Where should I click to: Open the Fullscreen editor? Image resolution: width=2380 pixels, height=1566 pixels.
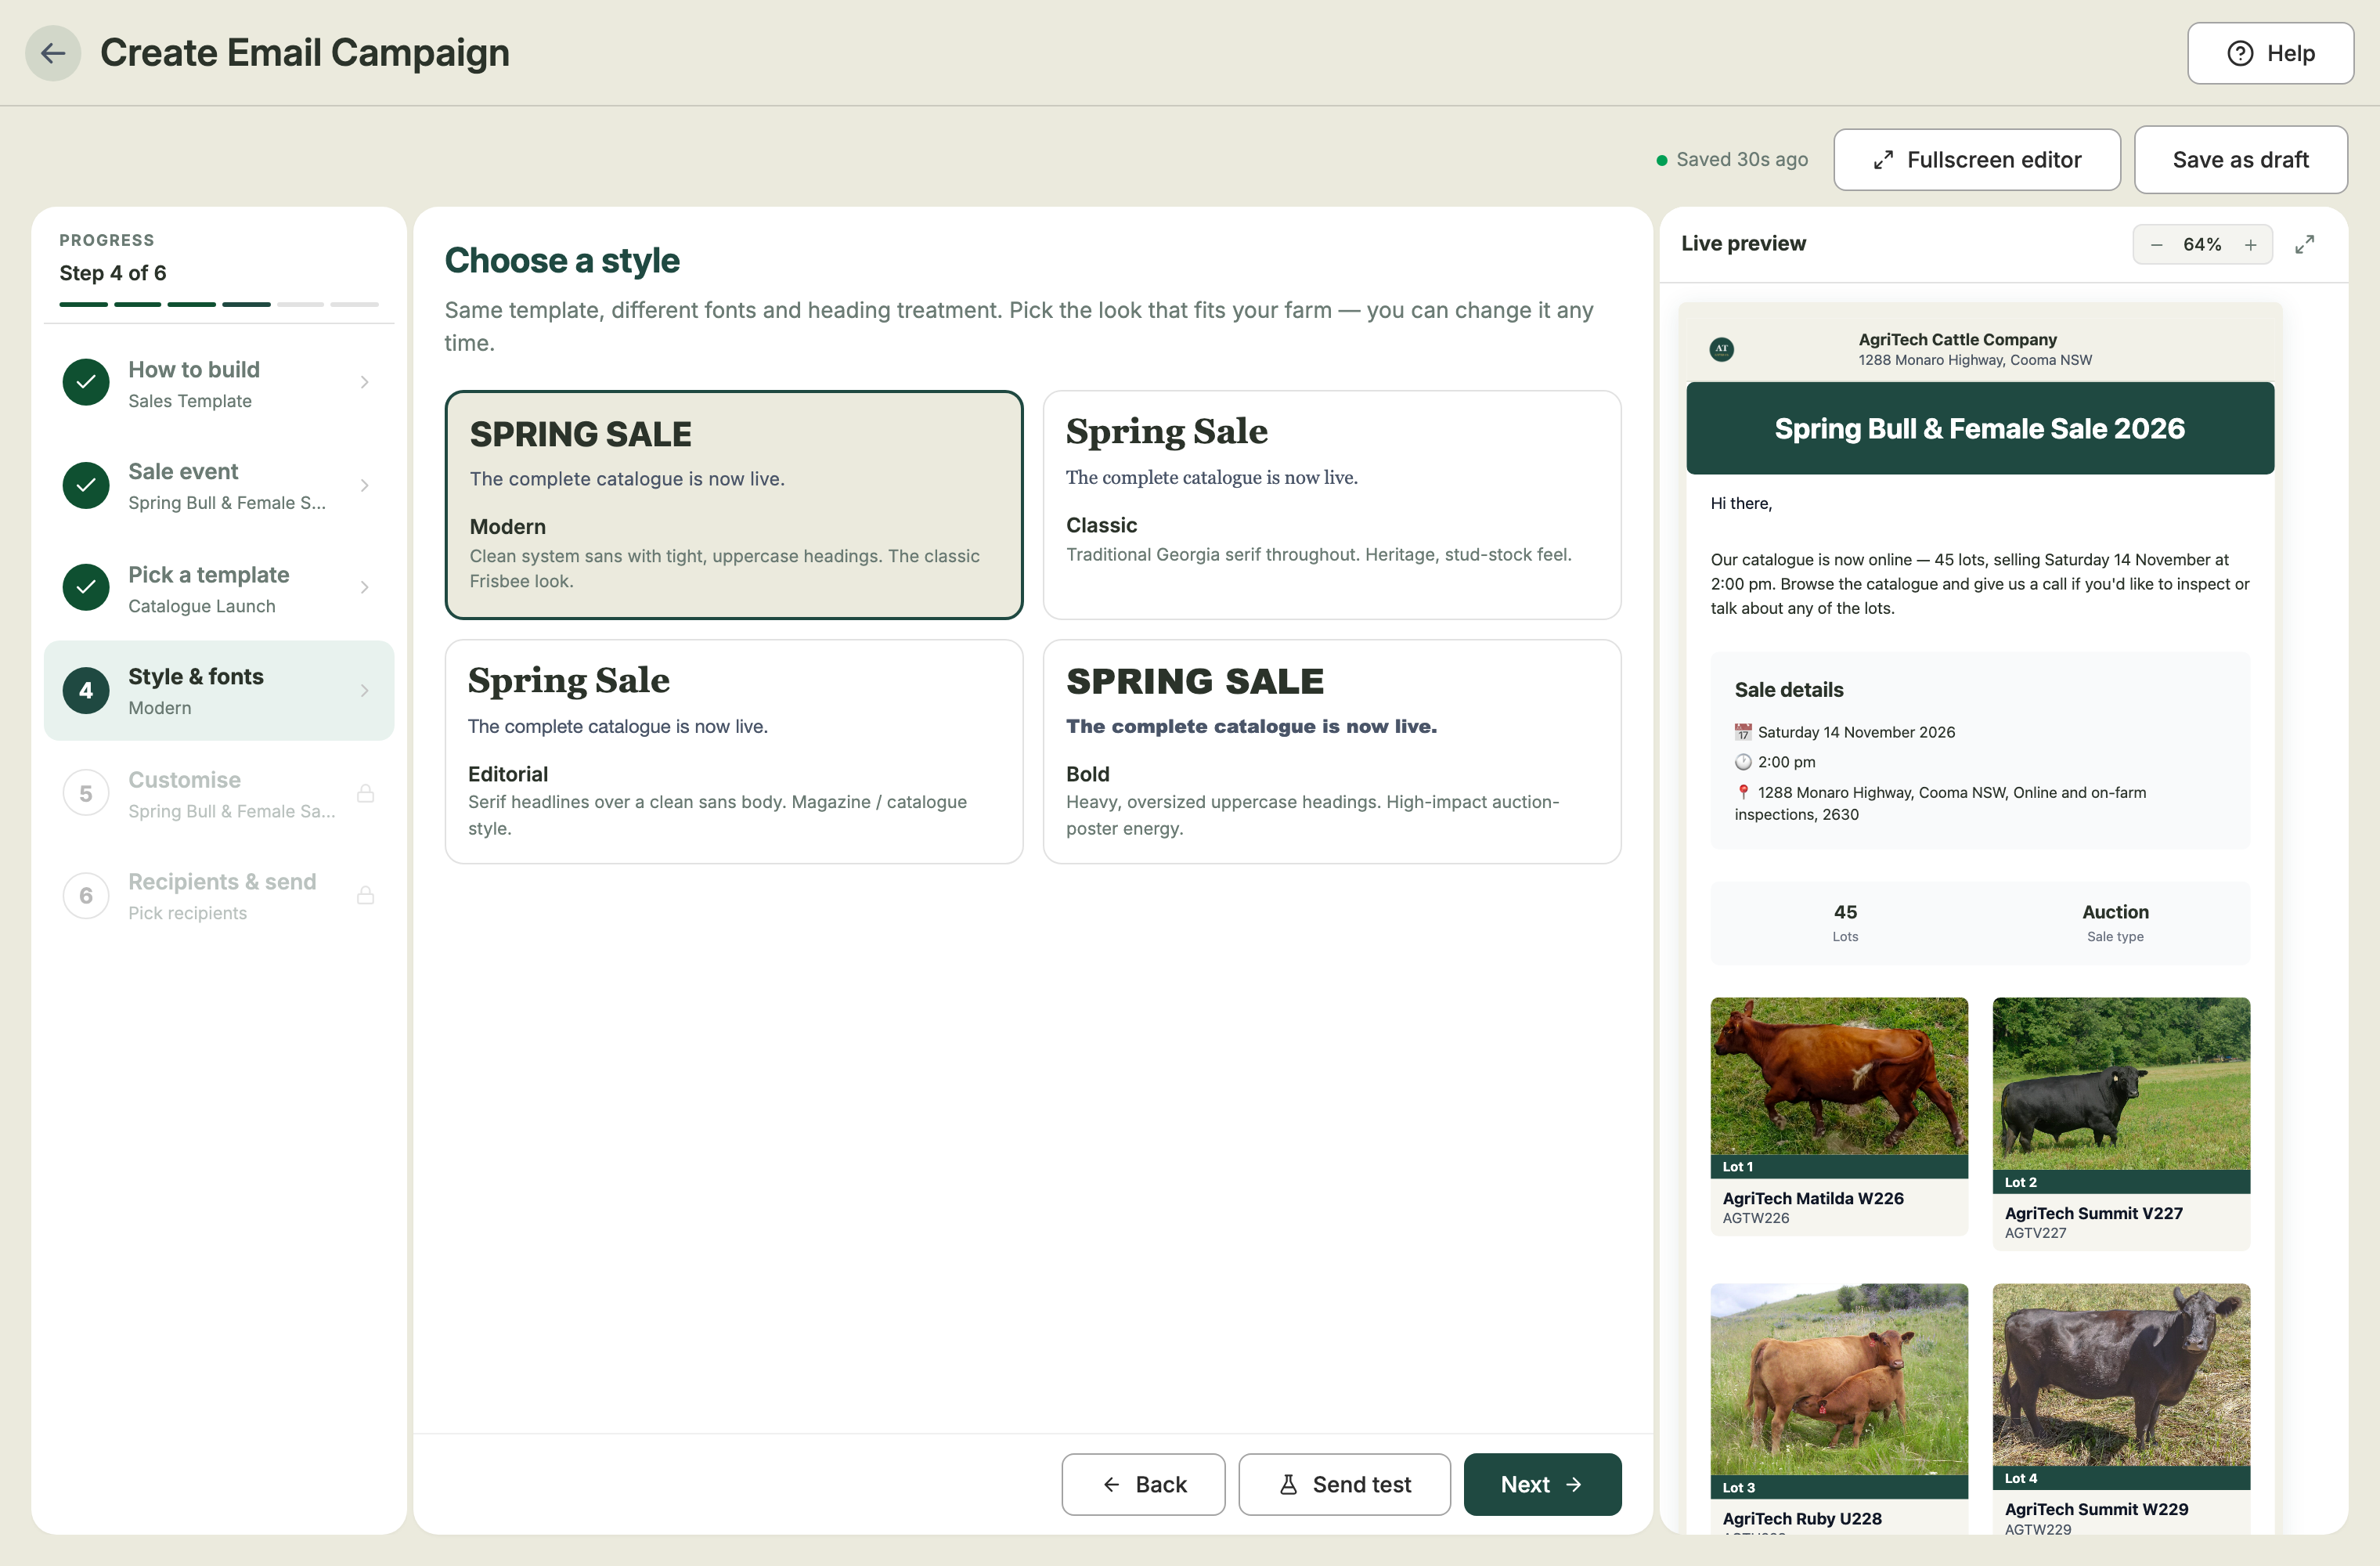pyautogui.click(x=1976, y=160)
